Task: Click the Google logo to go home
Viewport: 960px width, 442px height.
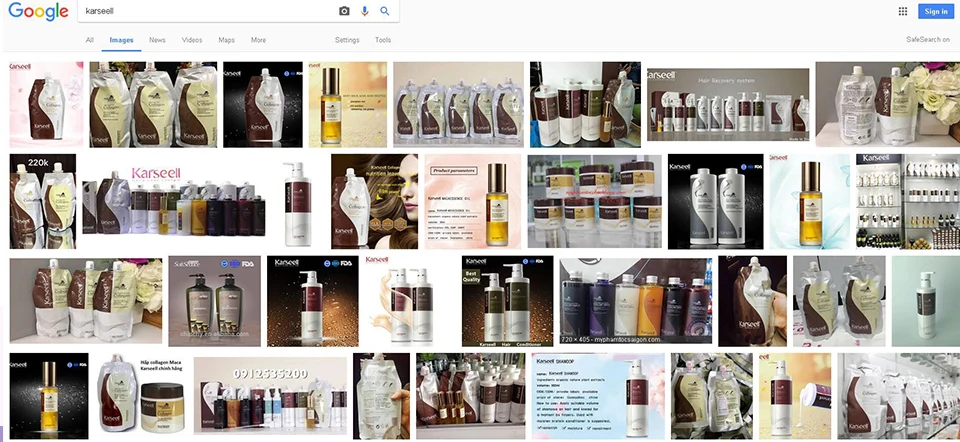Action: (x=38, y=11)
